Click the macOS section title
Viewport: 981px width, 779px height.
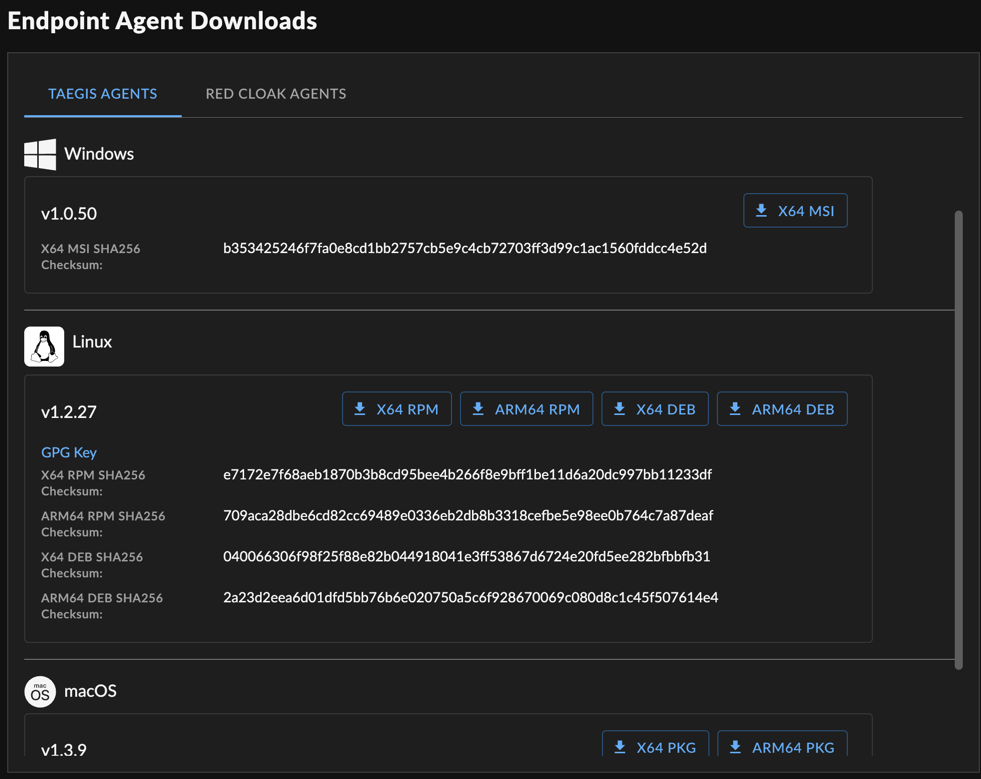point(91,691)
